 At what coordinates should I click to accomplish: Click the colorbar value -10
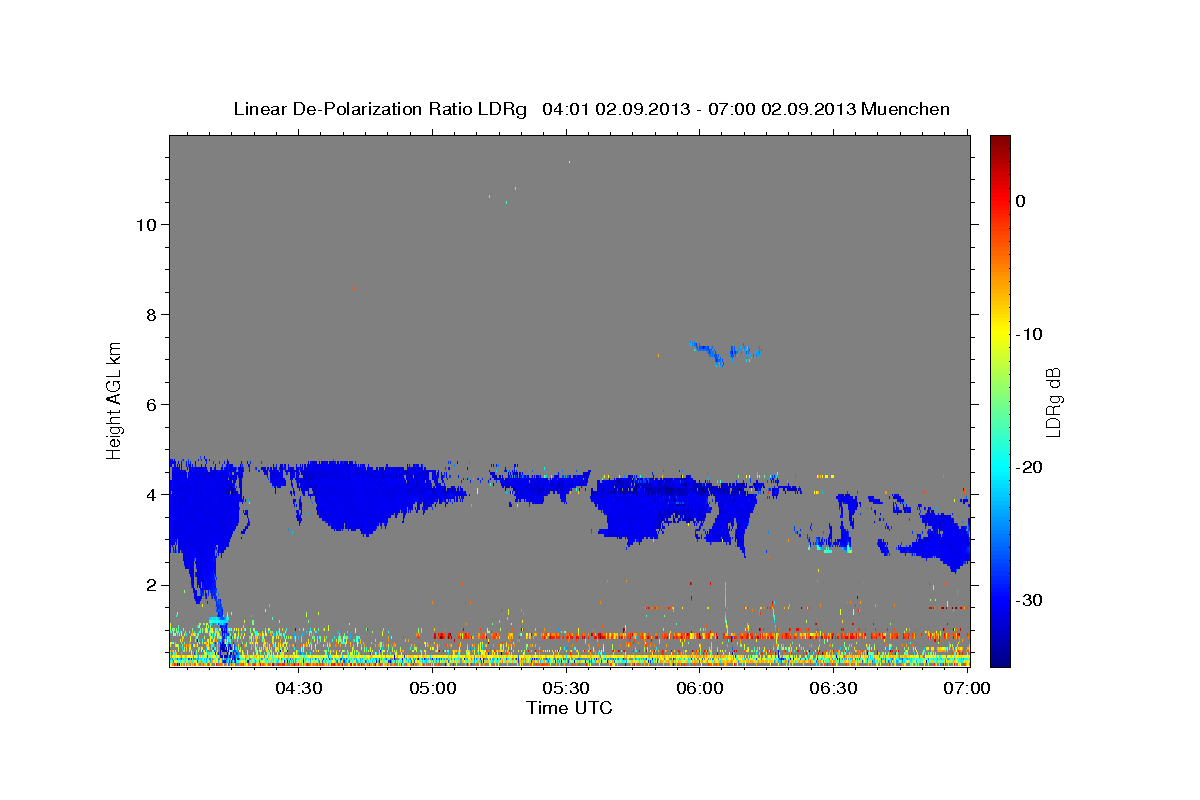pos(1028,334)
